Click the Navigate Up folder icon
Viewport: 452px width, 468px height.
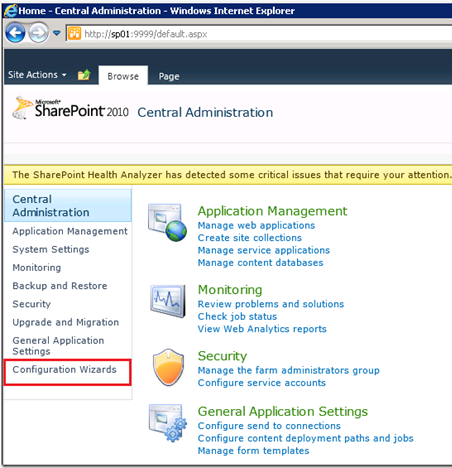(84, 75)
